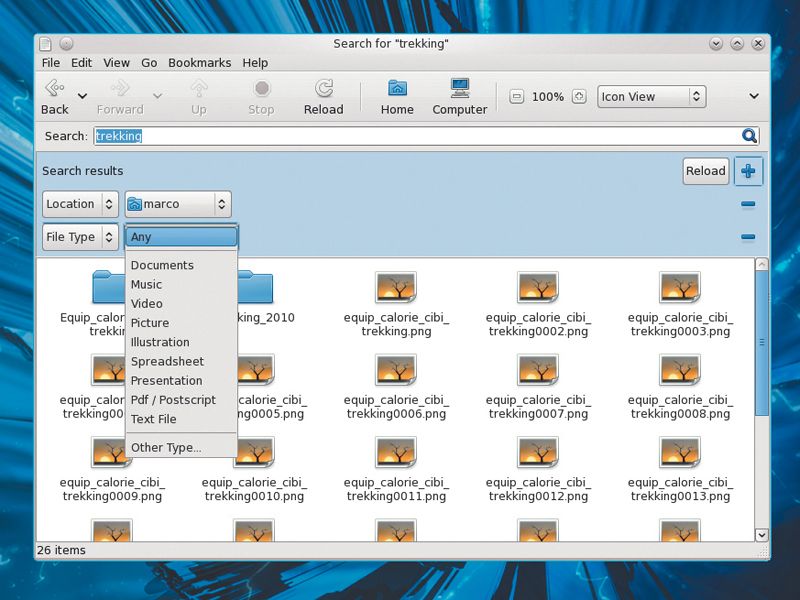
Task: Remove the Location filter with its minus control
Action: click(746, 204)
